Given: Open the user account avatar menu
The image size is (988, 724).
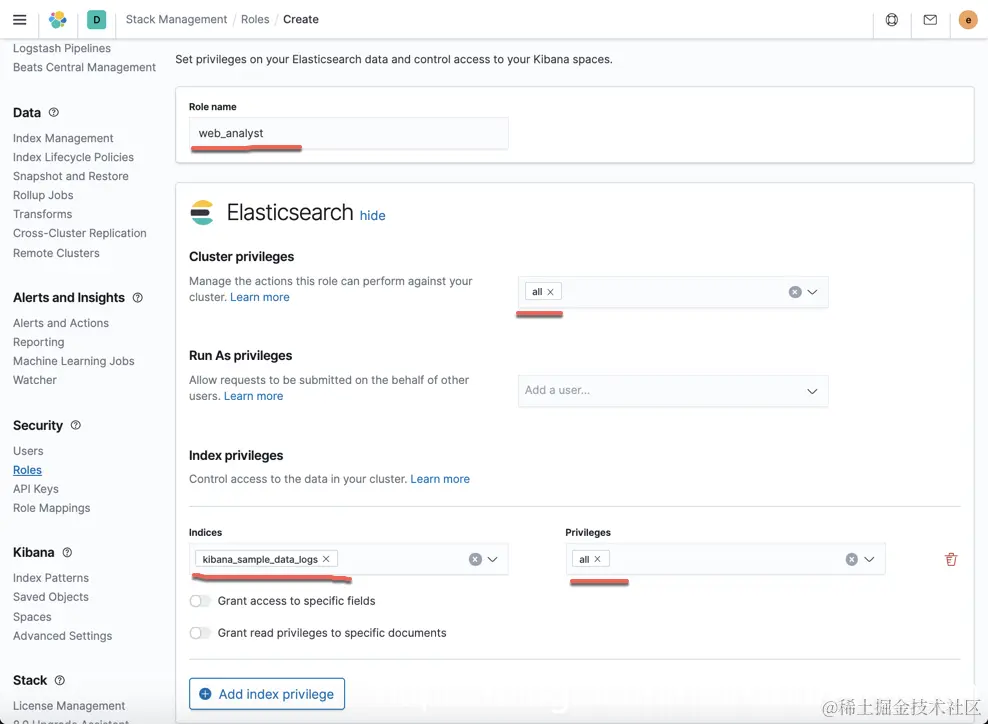Looking at the screenshot, I should click(x=968, y=20).
